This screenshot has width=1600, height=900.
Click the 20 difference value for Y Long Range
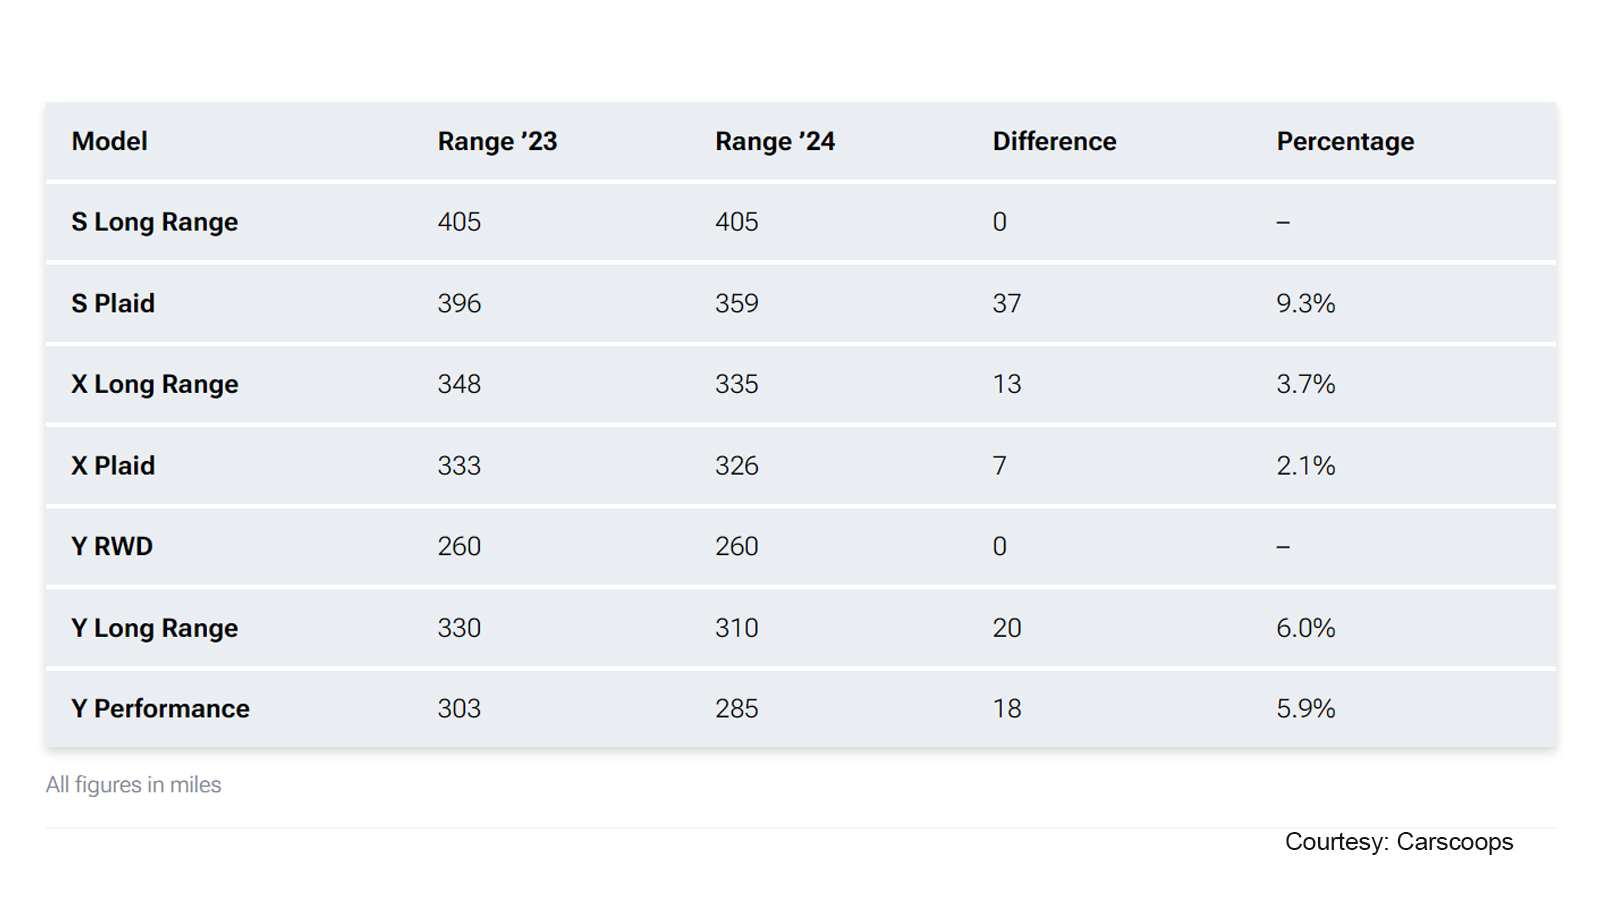coord(1007,628)
